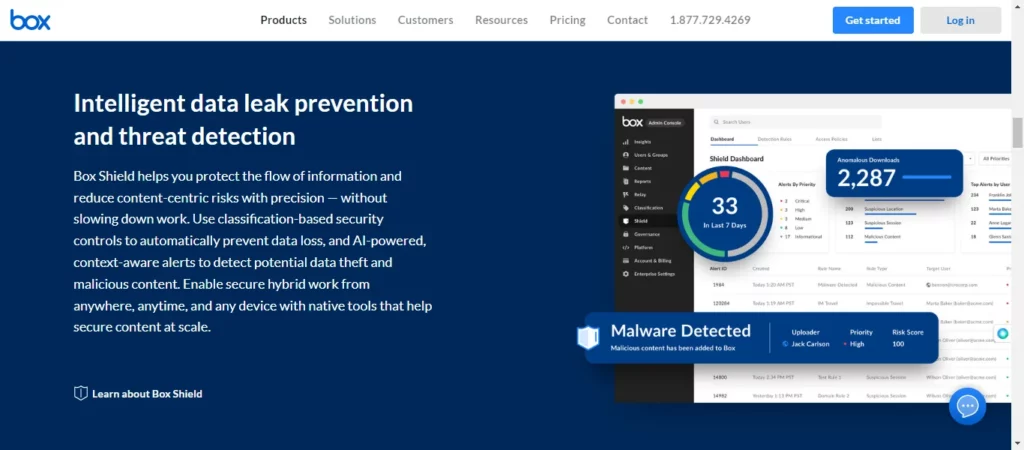Screen dimensions: 1024x450
Task: Click the teal circular icon near page scrollbar
Action: (1003, 334)
